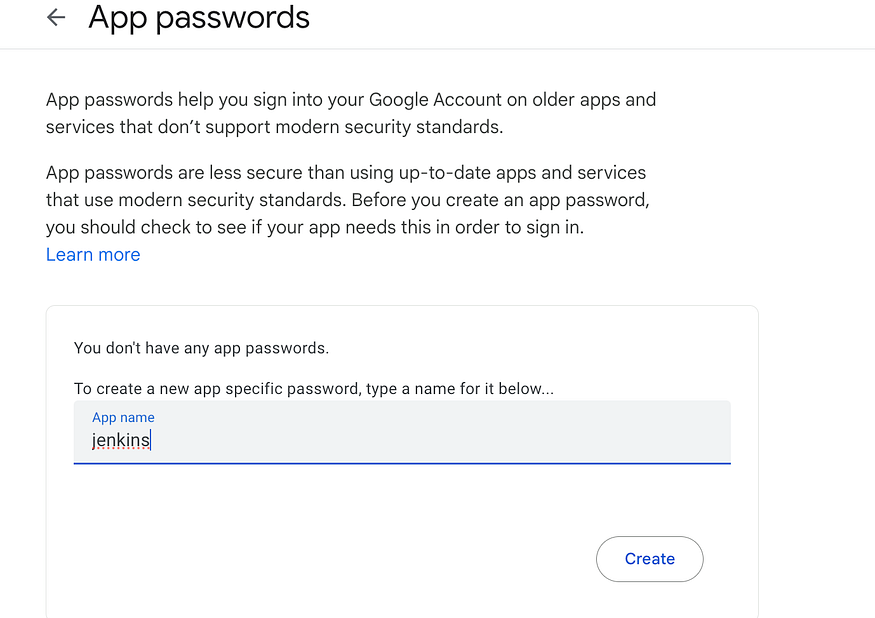
Task: Click the App passwords page heading
Action: (199, 18)
